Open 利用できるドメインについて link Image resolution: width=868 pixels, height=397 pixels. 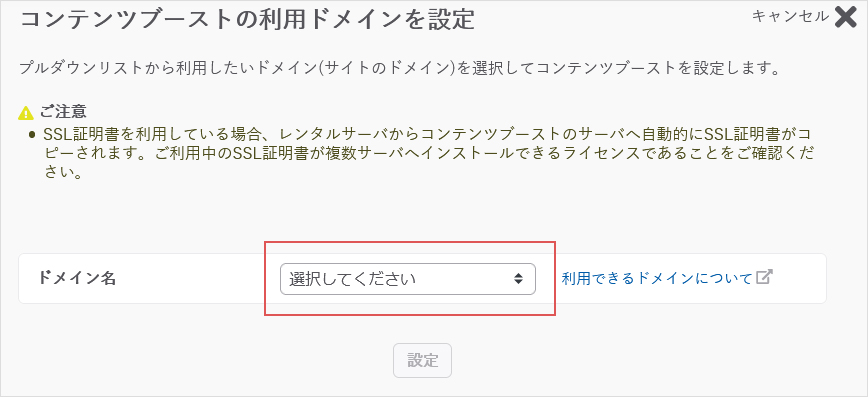click(657, 278)
